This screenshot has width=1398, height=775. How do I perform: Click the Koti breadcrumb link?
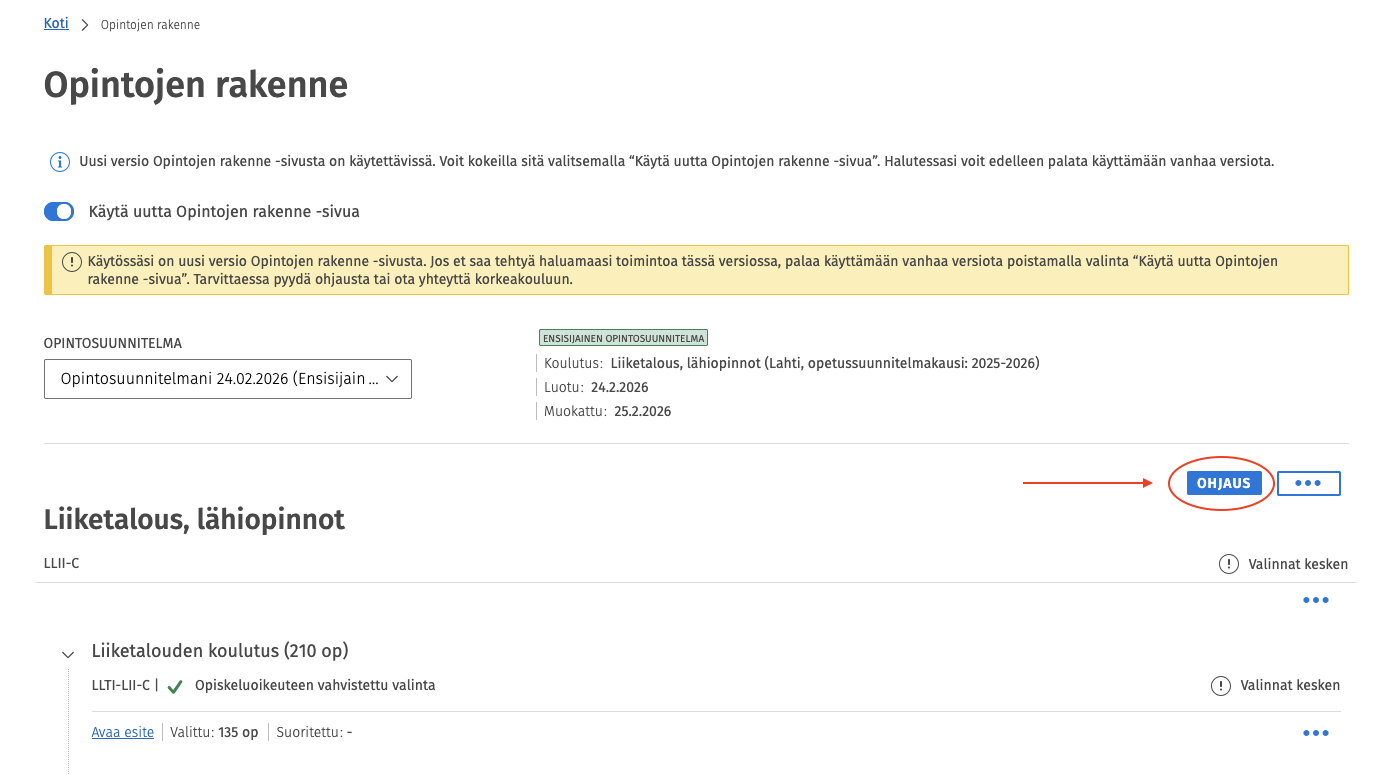point(56,23)
